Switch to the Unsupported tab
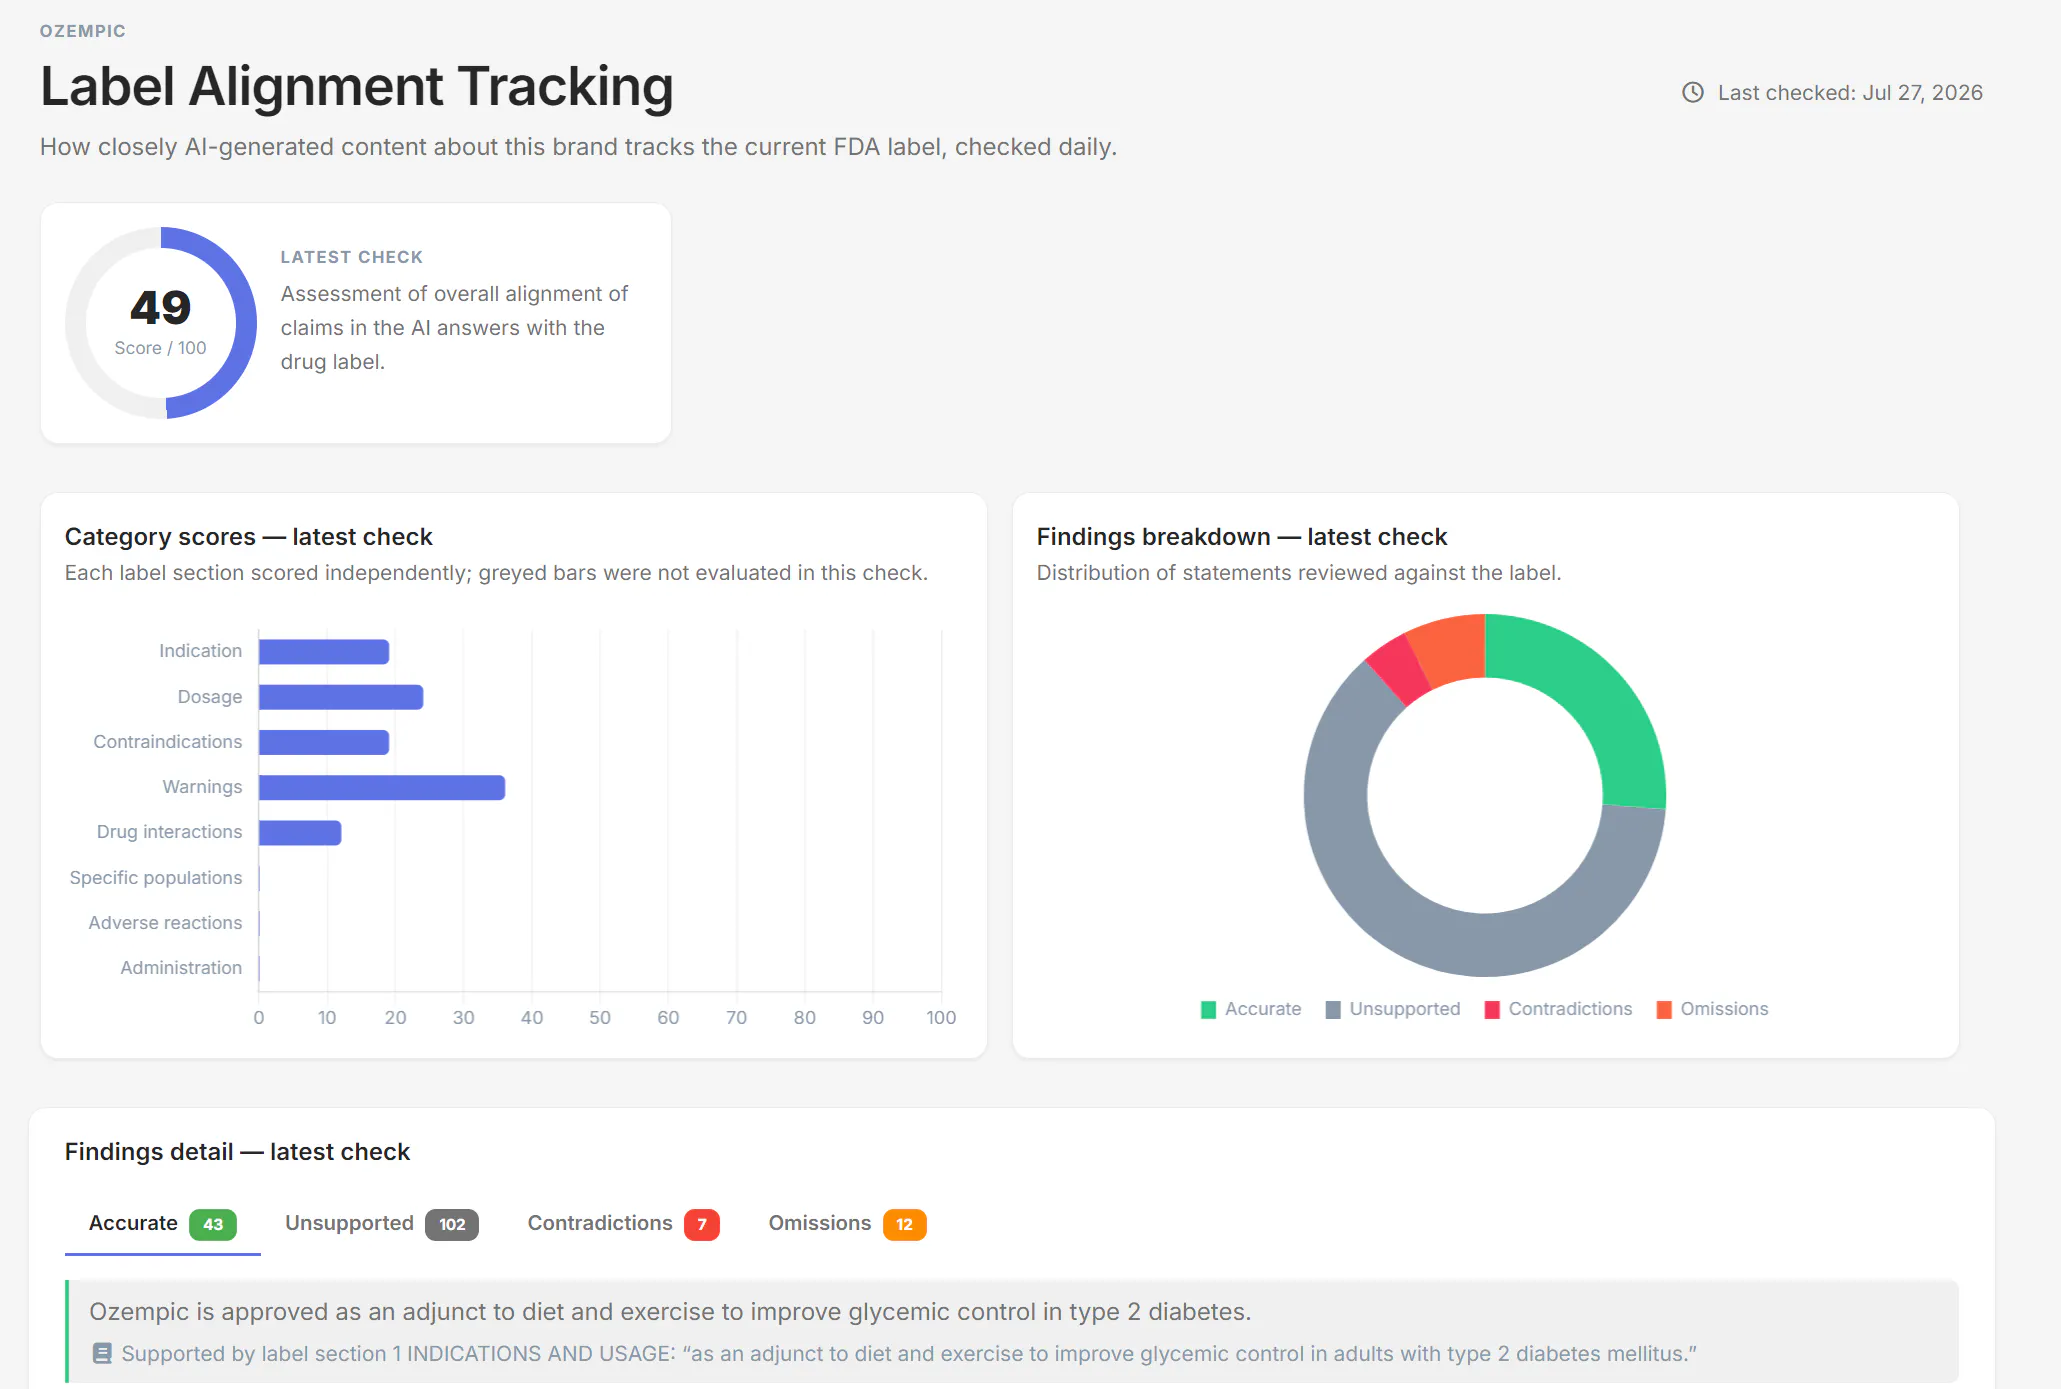 point(381,1224)
